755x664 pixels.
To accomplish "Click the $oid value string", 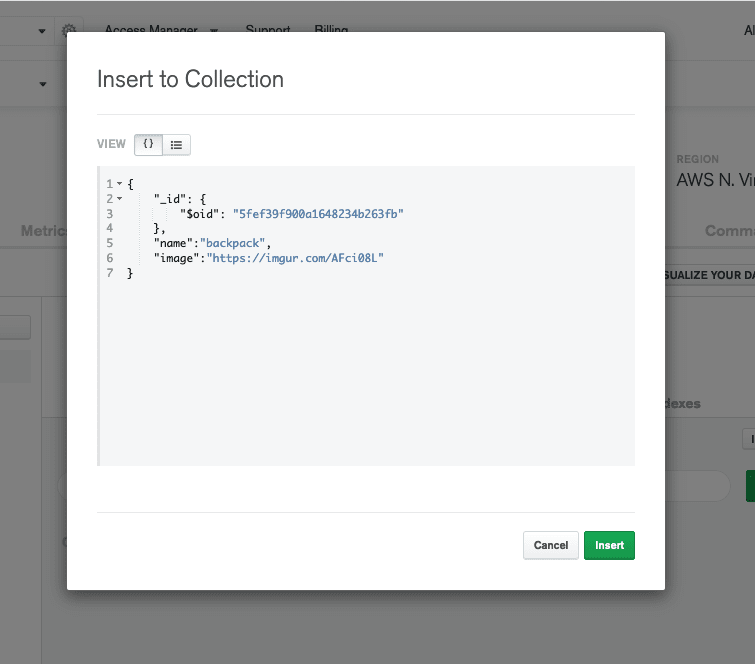I will [318, 214].
